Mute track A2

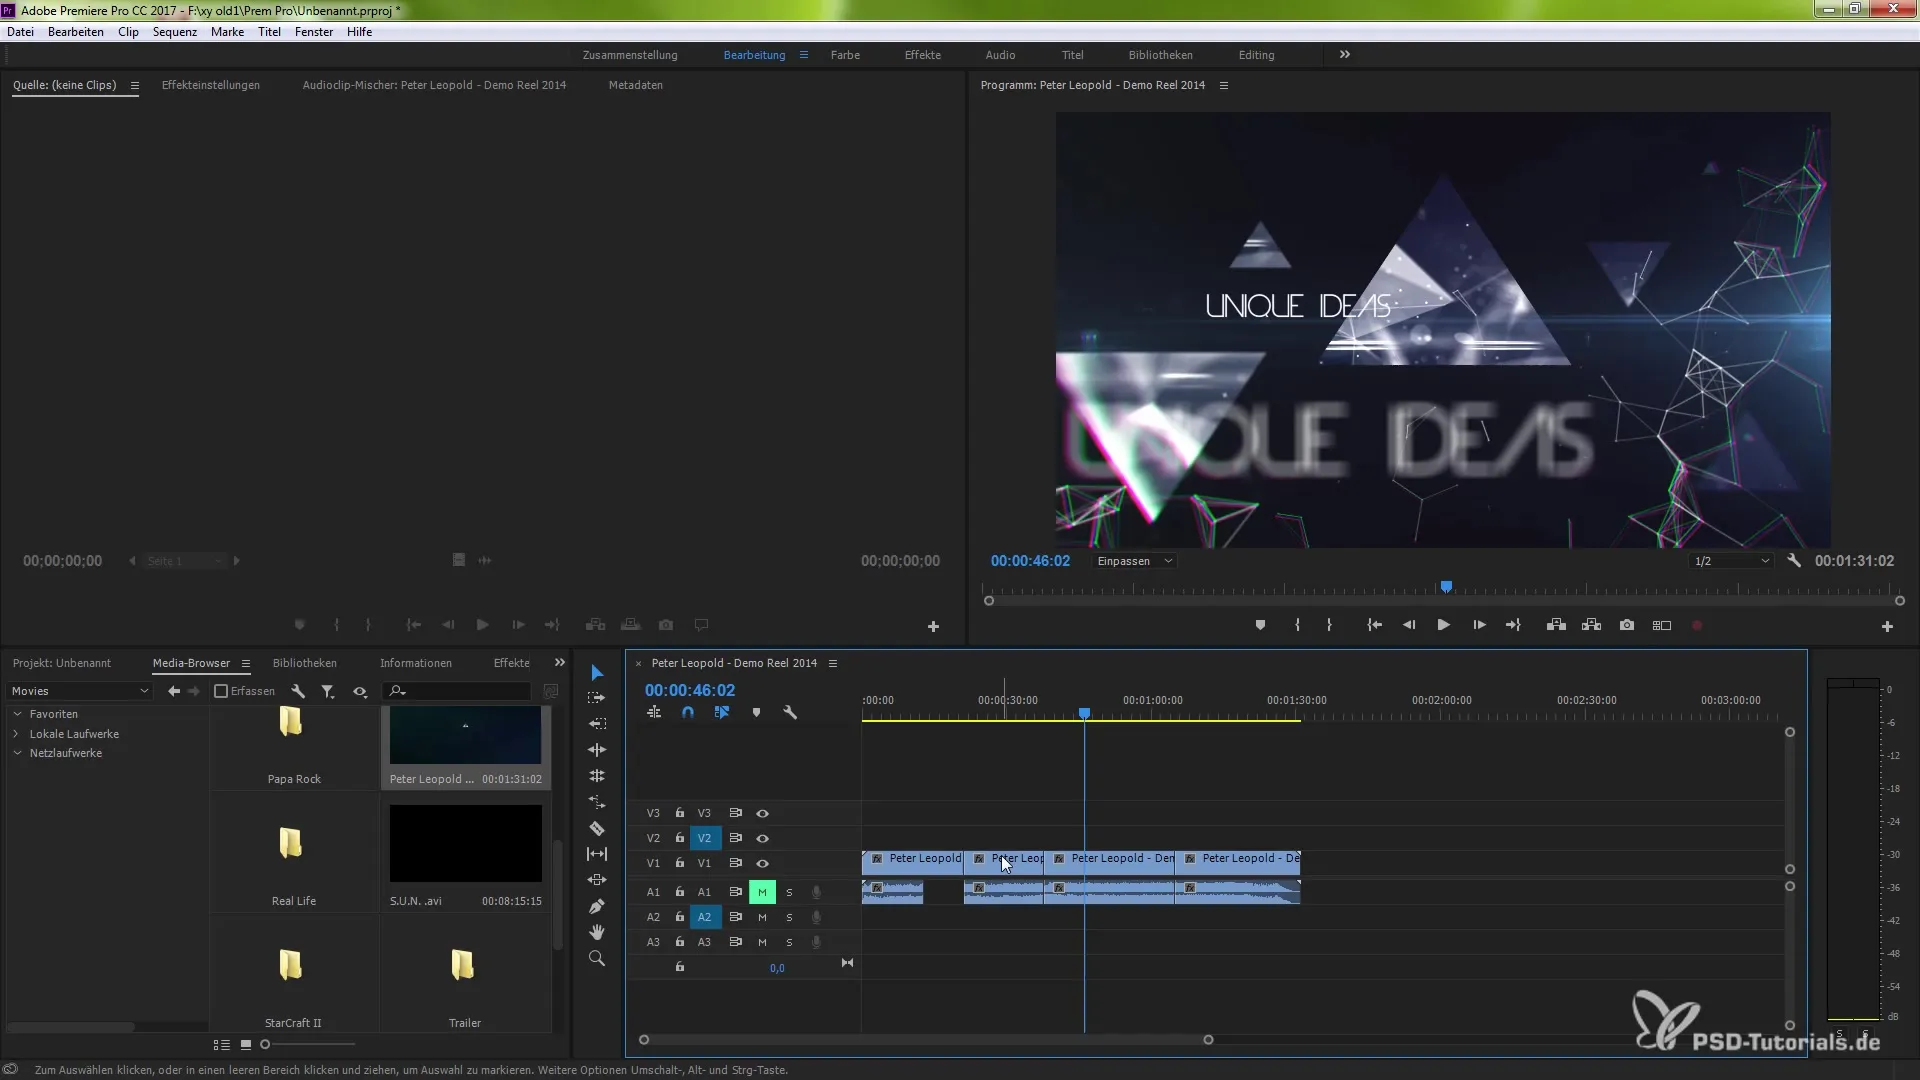pos(762,917)
